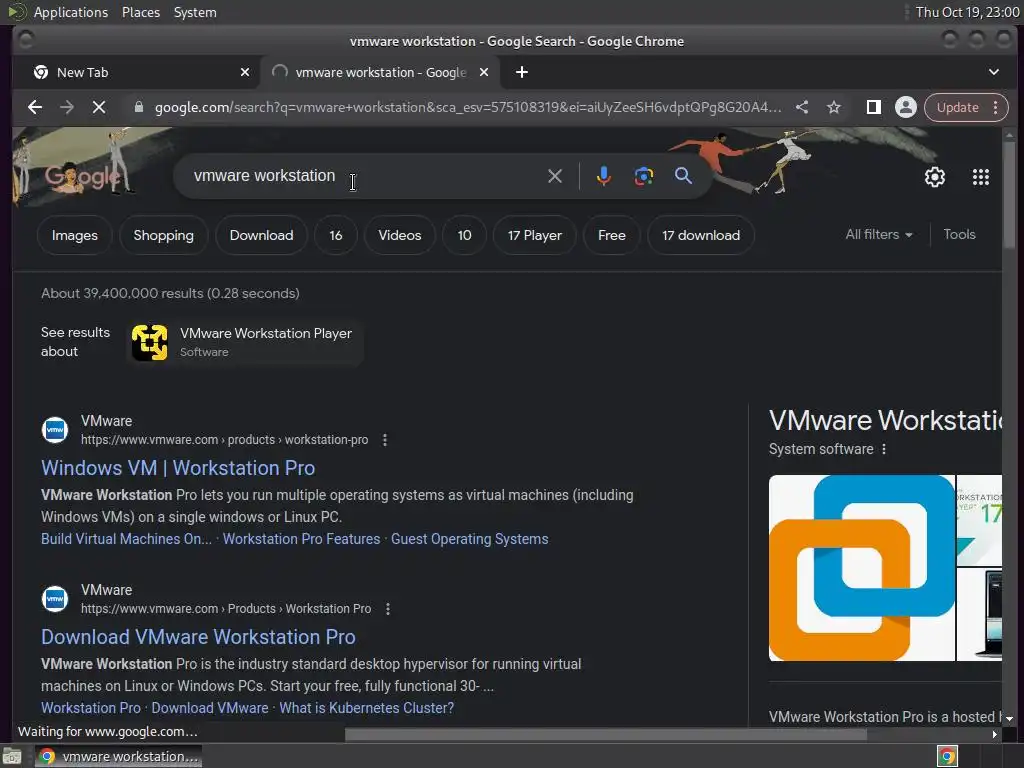View site info via the padlock icon
Image resolution: width=1024 pixels, height=768 pixels.
pos(138,107)
